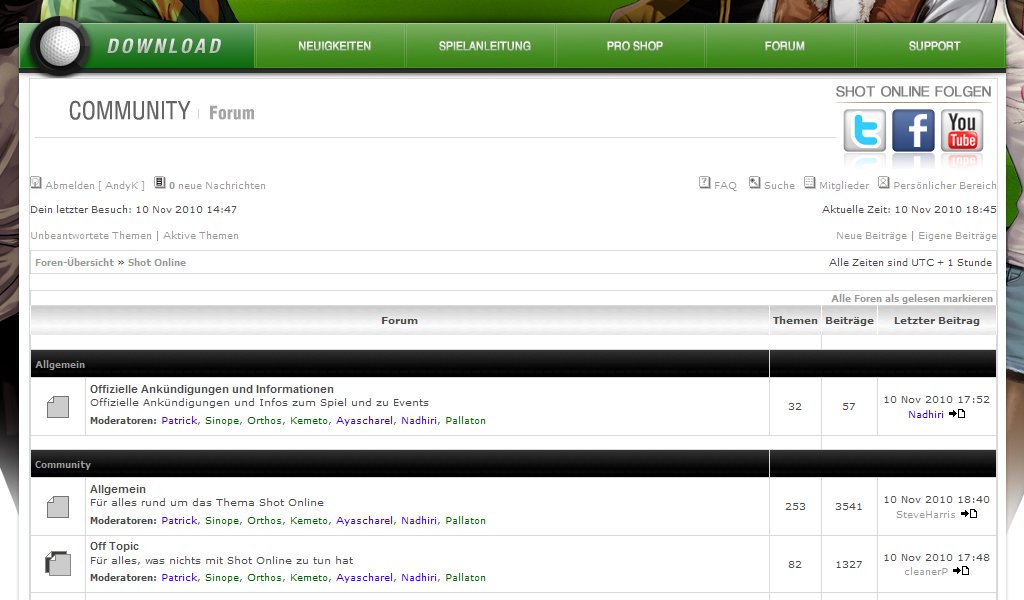
Task: Open the DOWNLOAD navigation item
Action: tap(165, 46)
